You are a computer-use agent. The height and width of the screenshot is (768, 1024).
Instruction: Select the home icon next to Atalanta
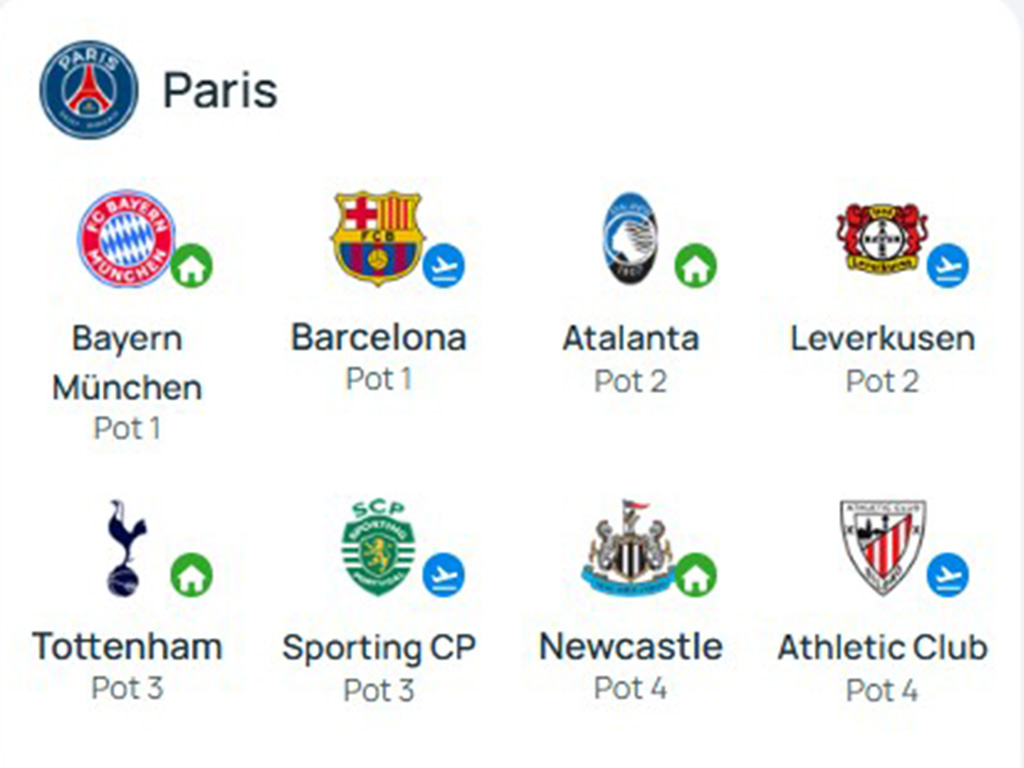pos(696,266)
